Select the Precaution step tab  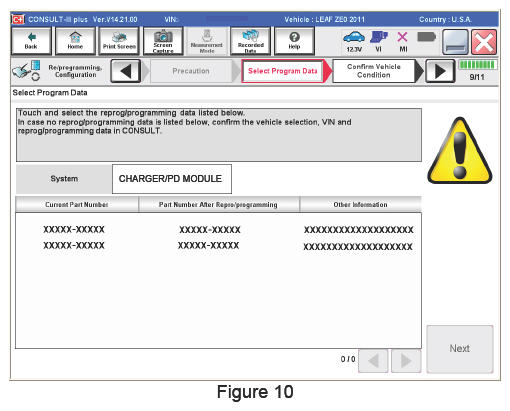[191, 71]
